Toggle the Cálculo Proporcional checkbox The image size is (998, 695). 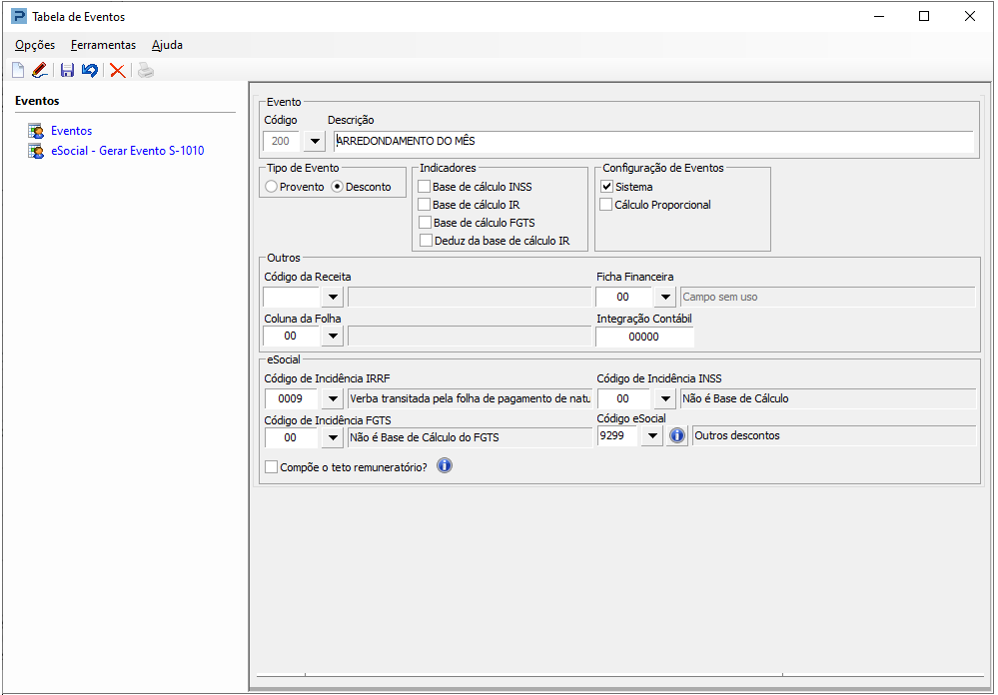[x=606, y=205]
